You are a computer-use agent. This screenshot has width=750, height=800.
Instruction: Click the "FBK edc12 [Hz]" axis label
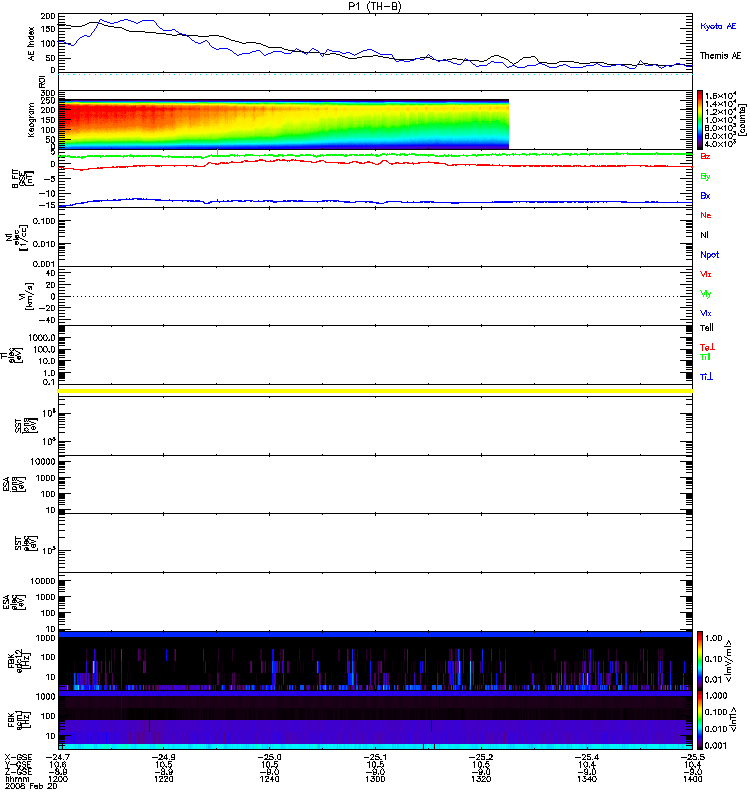point(18,660)
